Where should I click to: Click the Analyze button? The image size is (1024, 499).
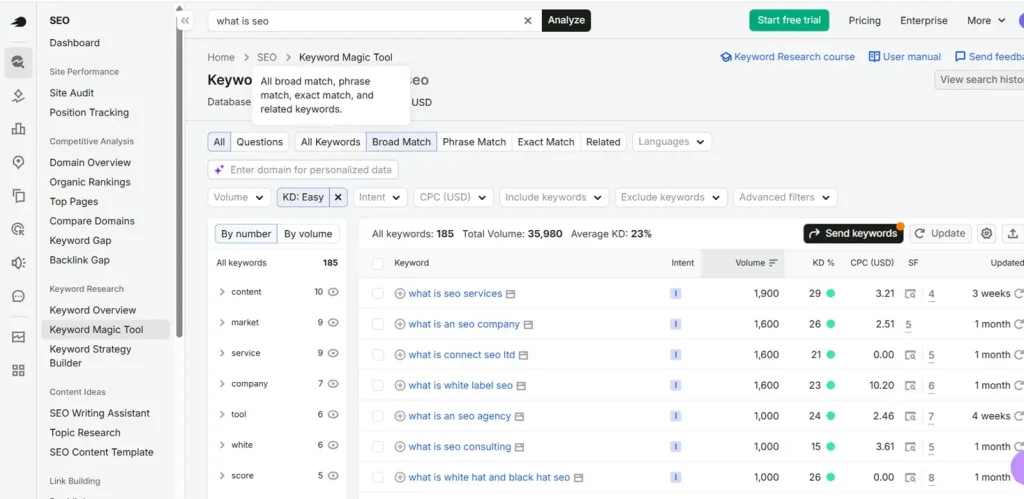[566, 20]
